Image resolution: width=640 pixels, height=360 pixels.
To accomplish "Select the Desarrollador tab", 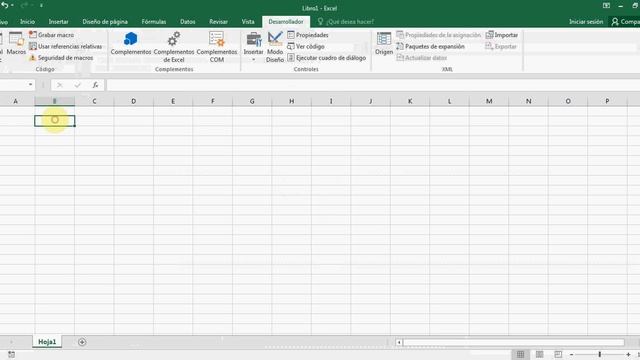I will pos(286,22).
